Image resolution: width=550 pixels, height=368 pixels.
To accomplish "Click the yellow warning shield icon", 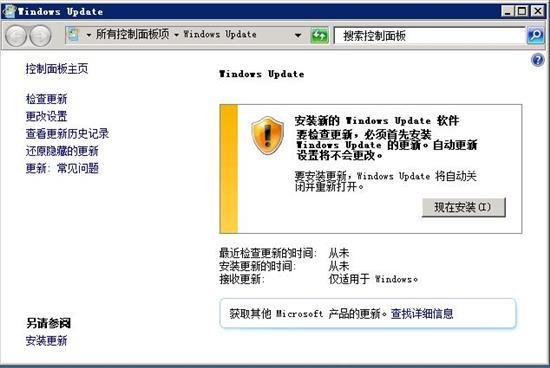I will pos(268,135).
